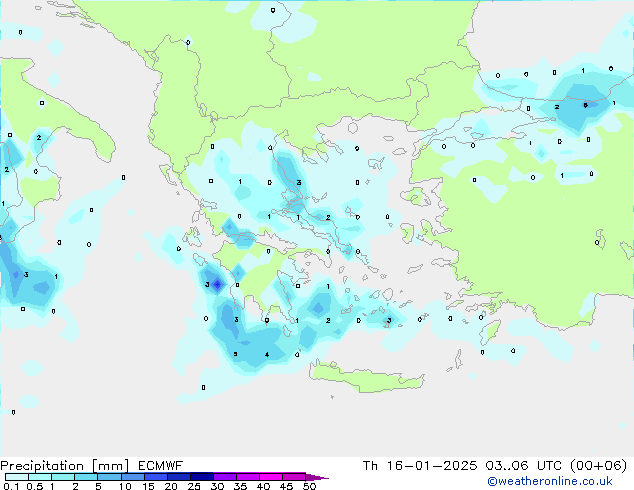Image resolution: width=634 pixels, height=490 pixels.
Task: Select the 15–20 mm blue legend swatch
Action: [x=156, y=477]
